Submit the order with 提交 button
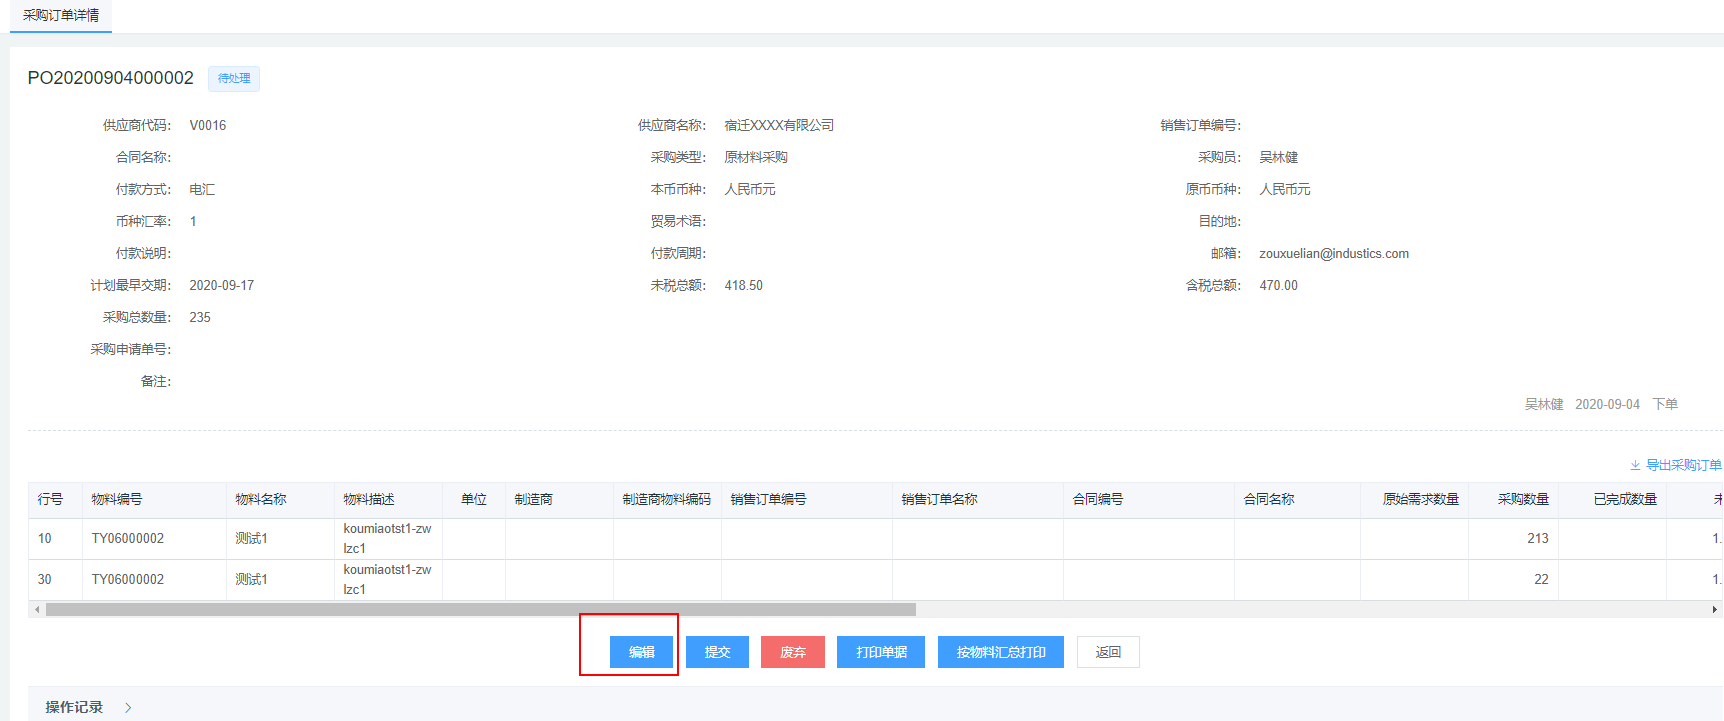The width and height of the screenshot is (1724, 721). pos(717,652)
